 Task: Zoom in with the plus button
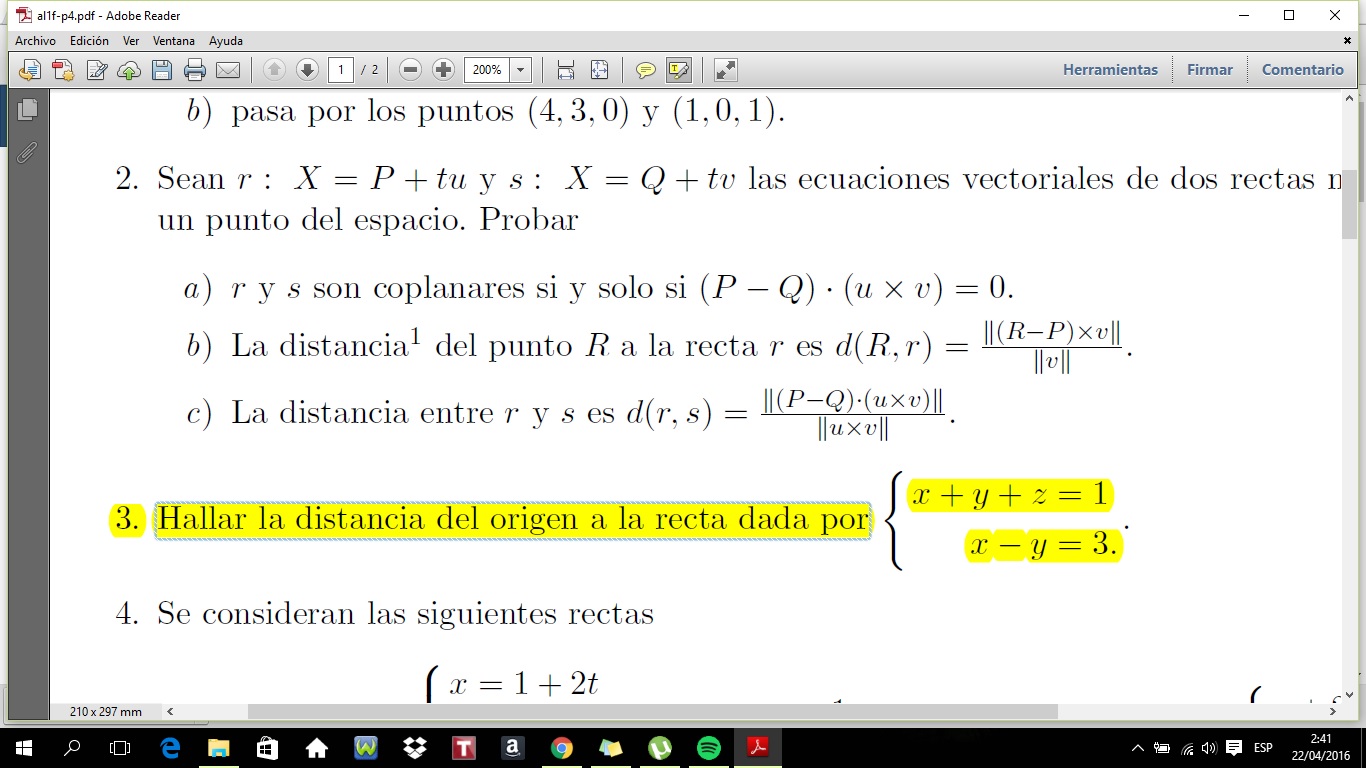pyautogui.click(x=443, y=70)
